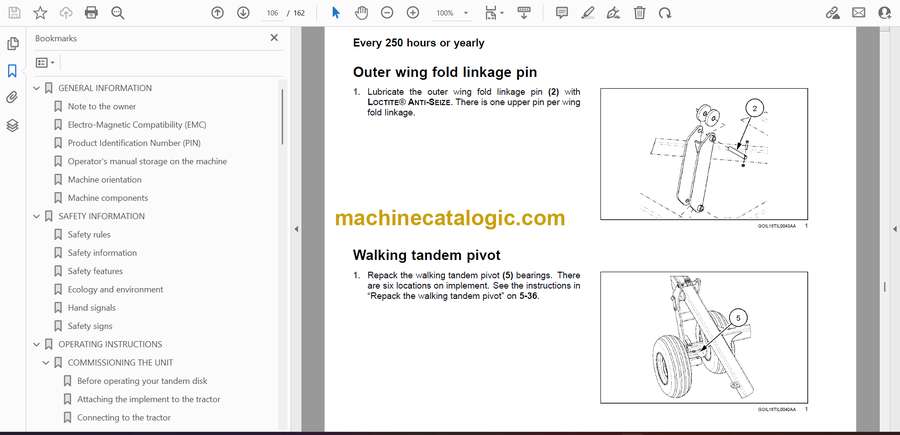This screenshot has height=435, width=900.
Task: Open Before operating your tandem disk bookmark
Action: tap(142, 381)
